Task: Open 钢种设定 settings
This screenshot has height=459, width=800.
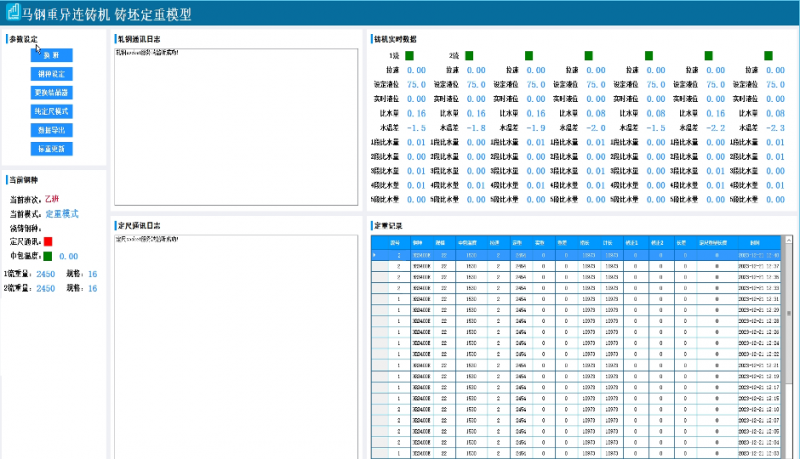Action: pos(50,73)
